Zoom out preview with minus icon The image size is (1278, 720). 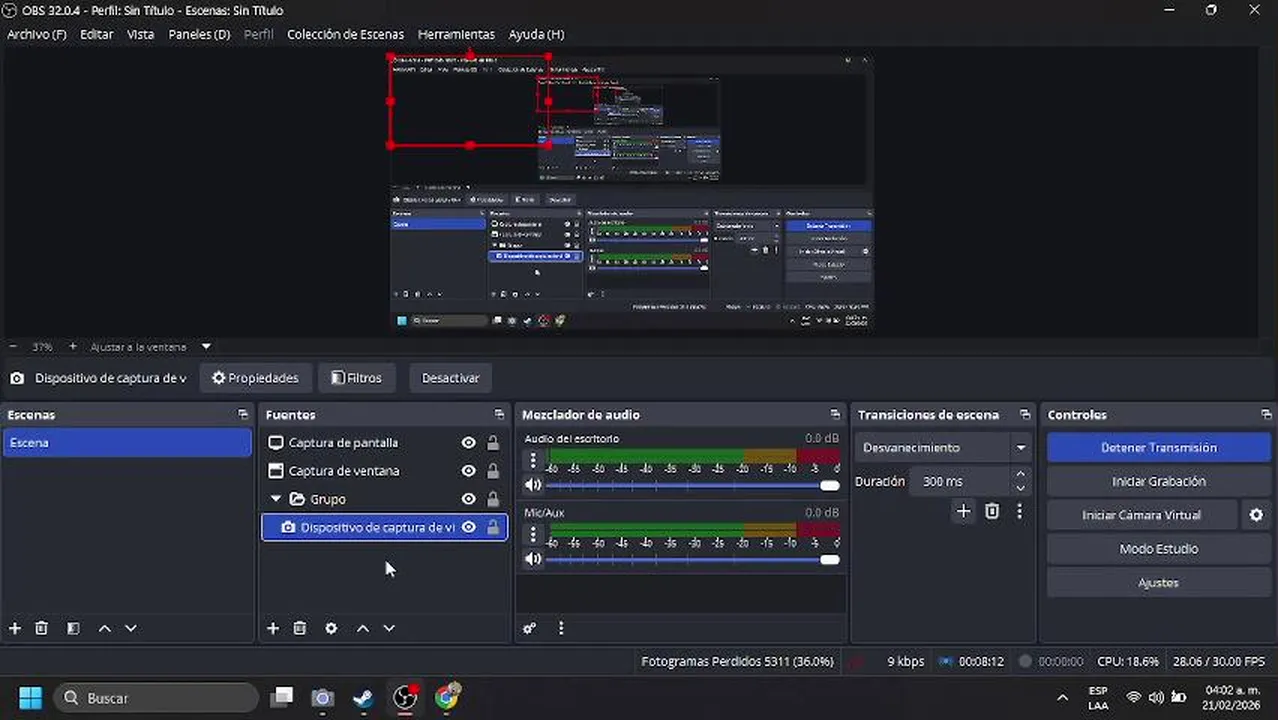pos(13,347)
